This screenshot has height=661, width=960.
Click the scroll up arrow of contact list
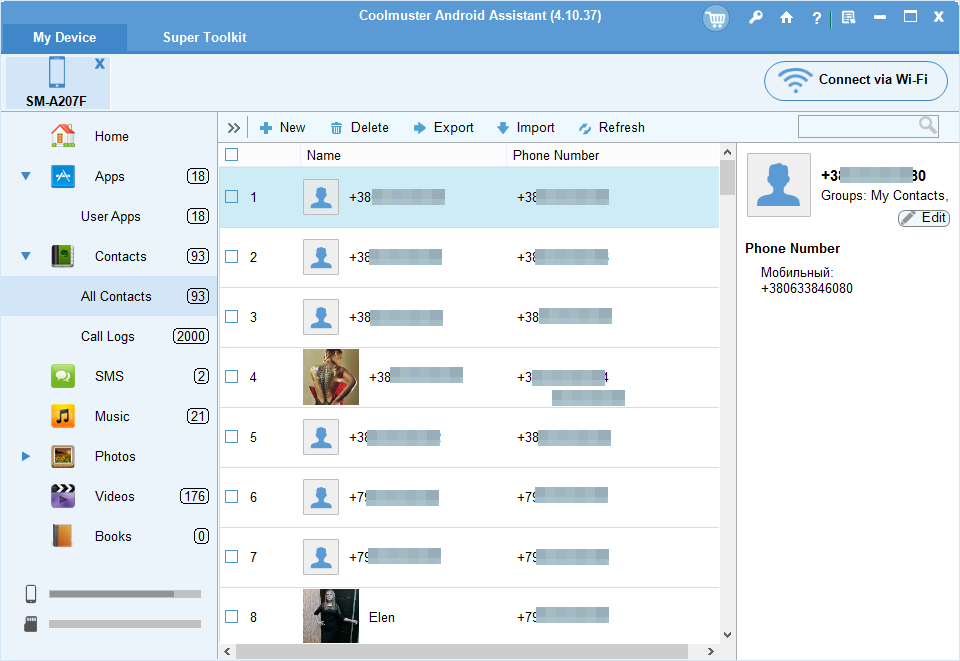click(727, 152)
